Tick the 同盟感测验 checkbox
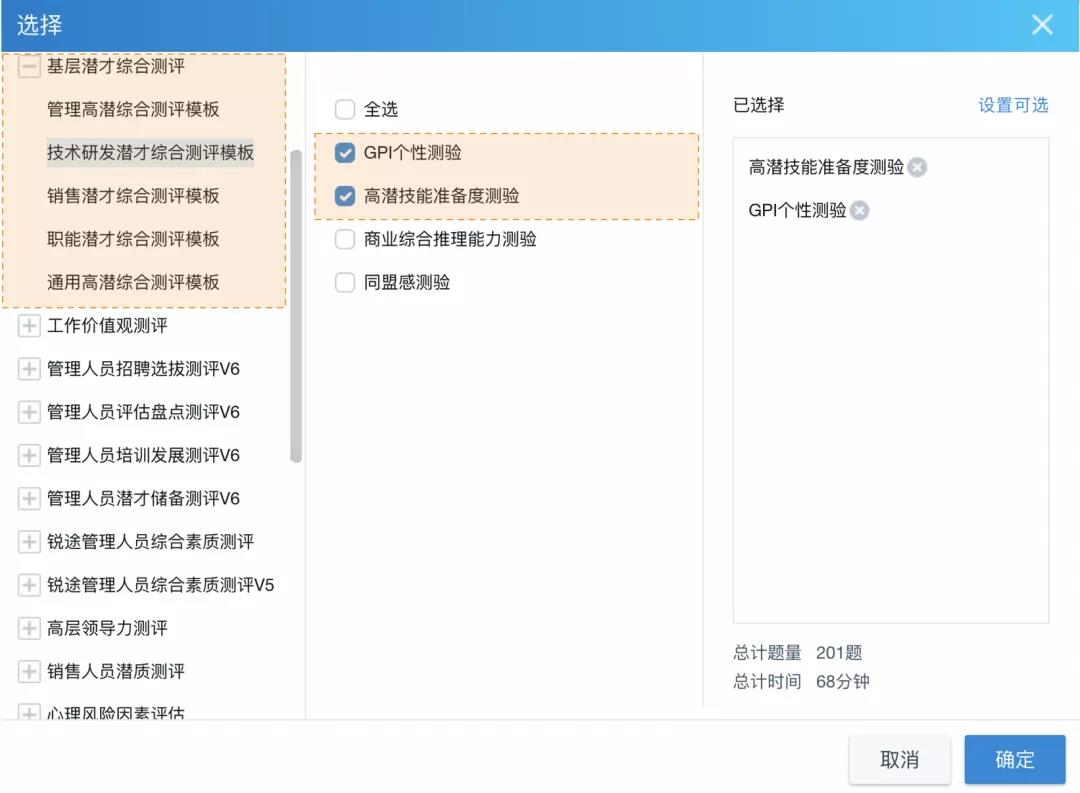This screenshot has width=1080, height=793. 345,283
